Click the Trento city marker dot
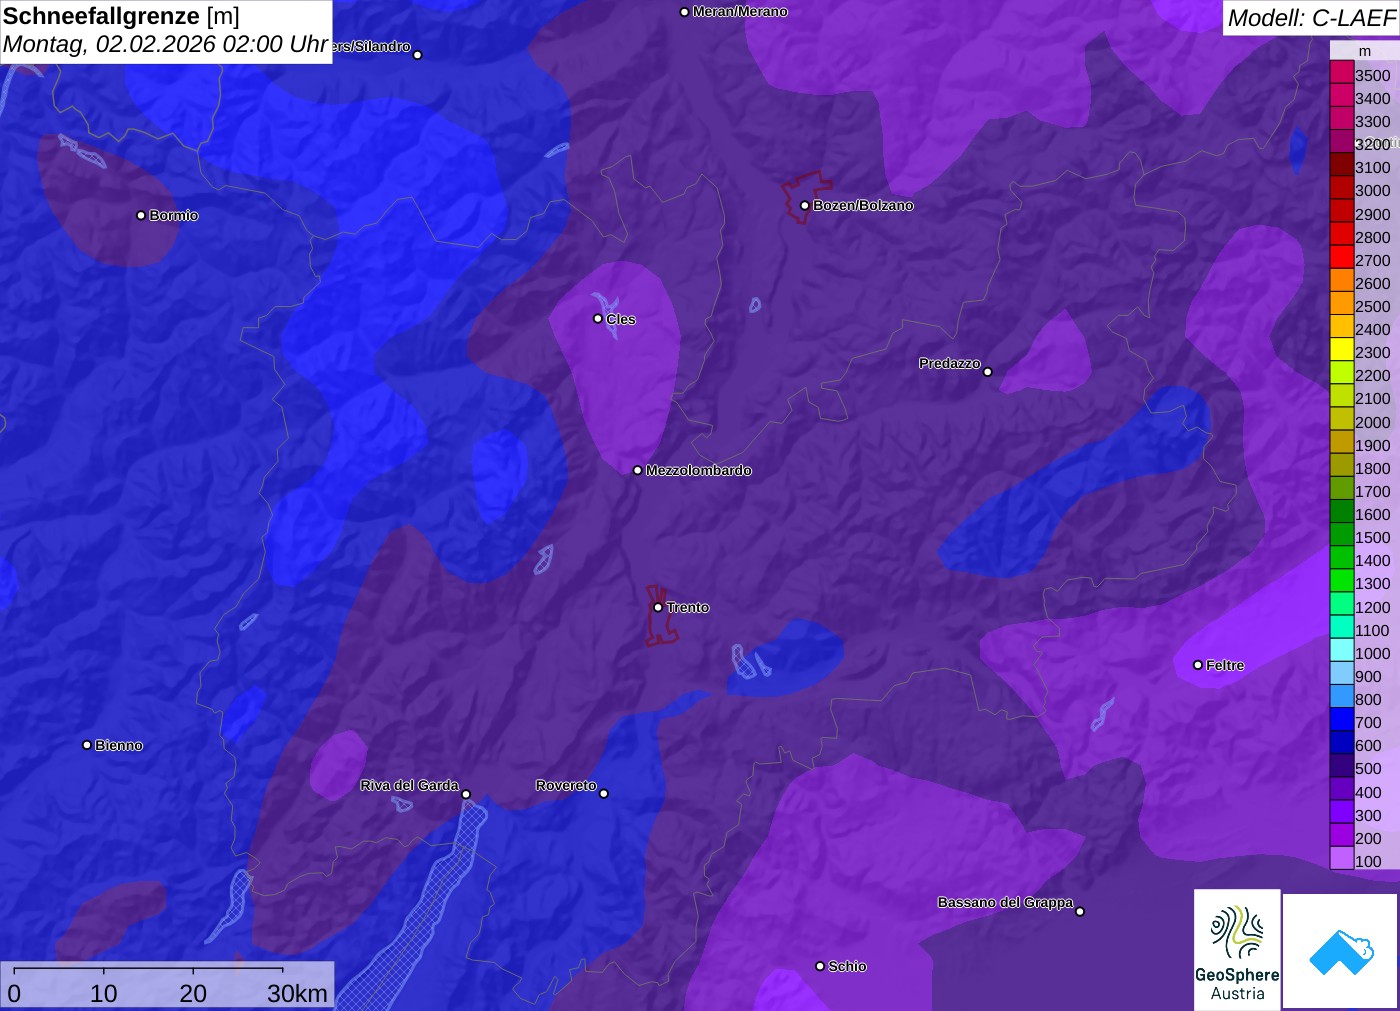The height and width of the screenshot is (1011, 1400). pos(658,607)
